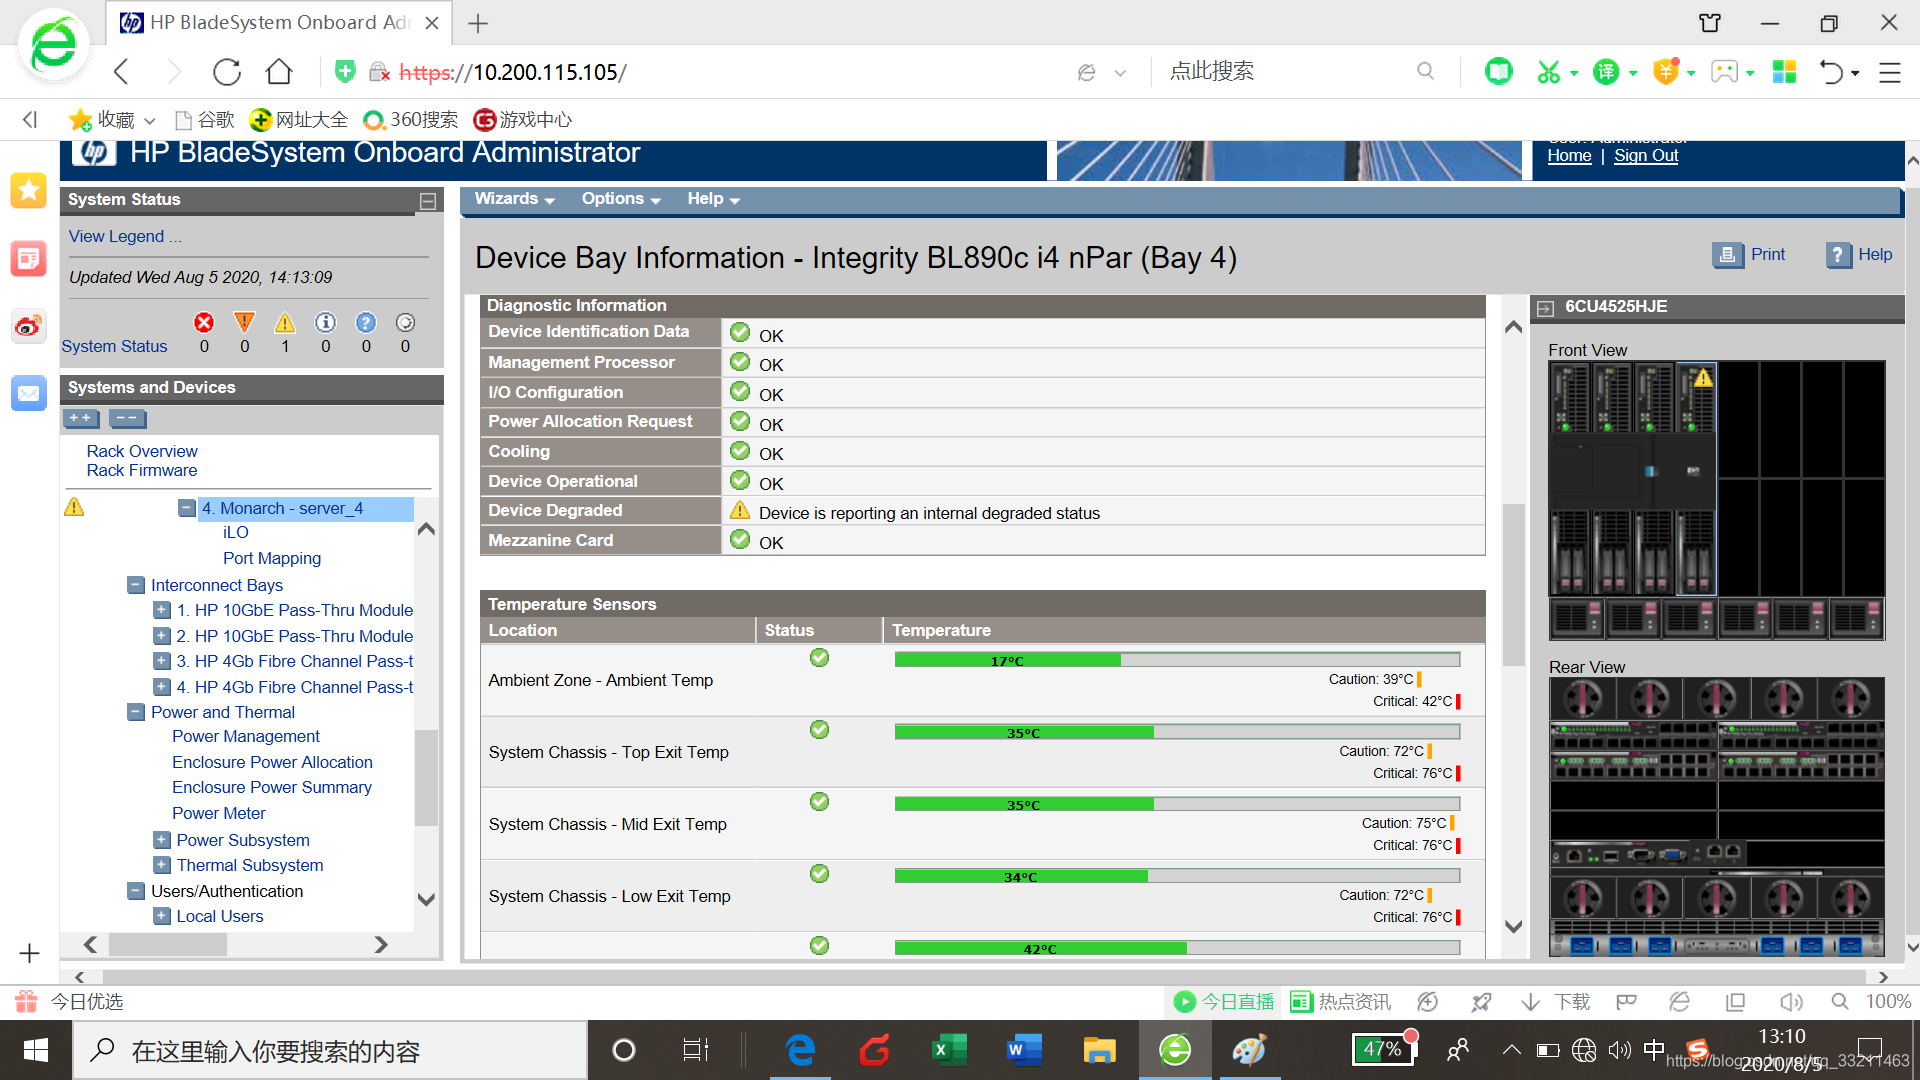
Task: Click the green checkmark icon for Cooling status
Action: [740, 450]
